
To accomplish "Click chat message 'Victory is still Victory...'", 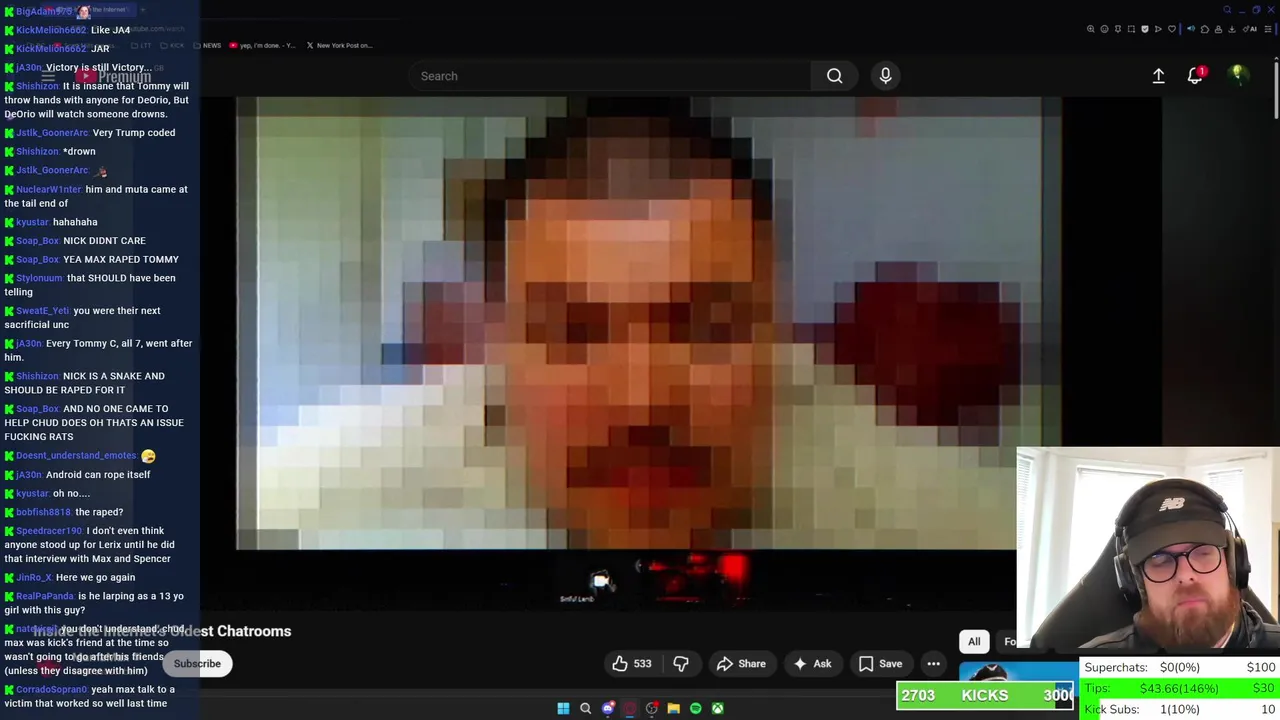I will point(98,68).
